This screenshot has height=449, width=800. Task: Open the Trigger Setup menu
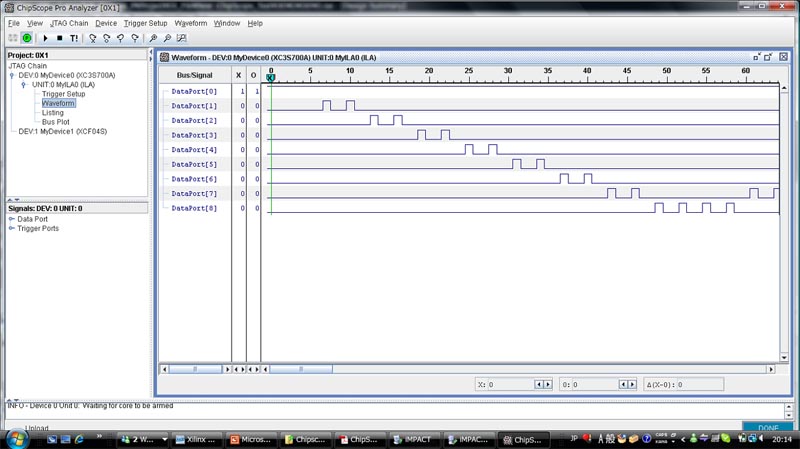tap(145, 23)
